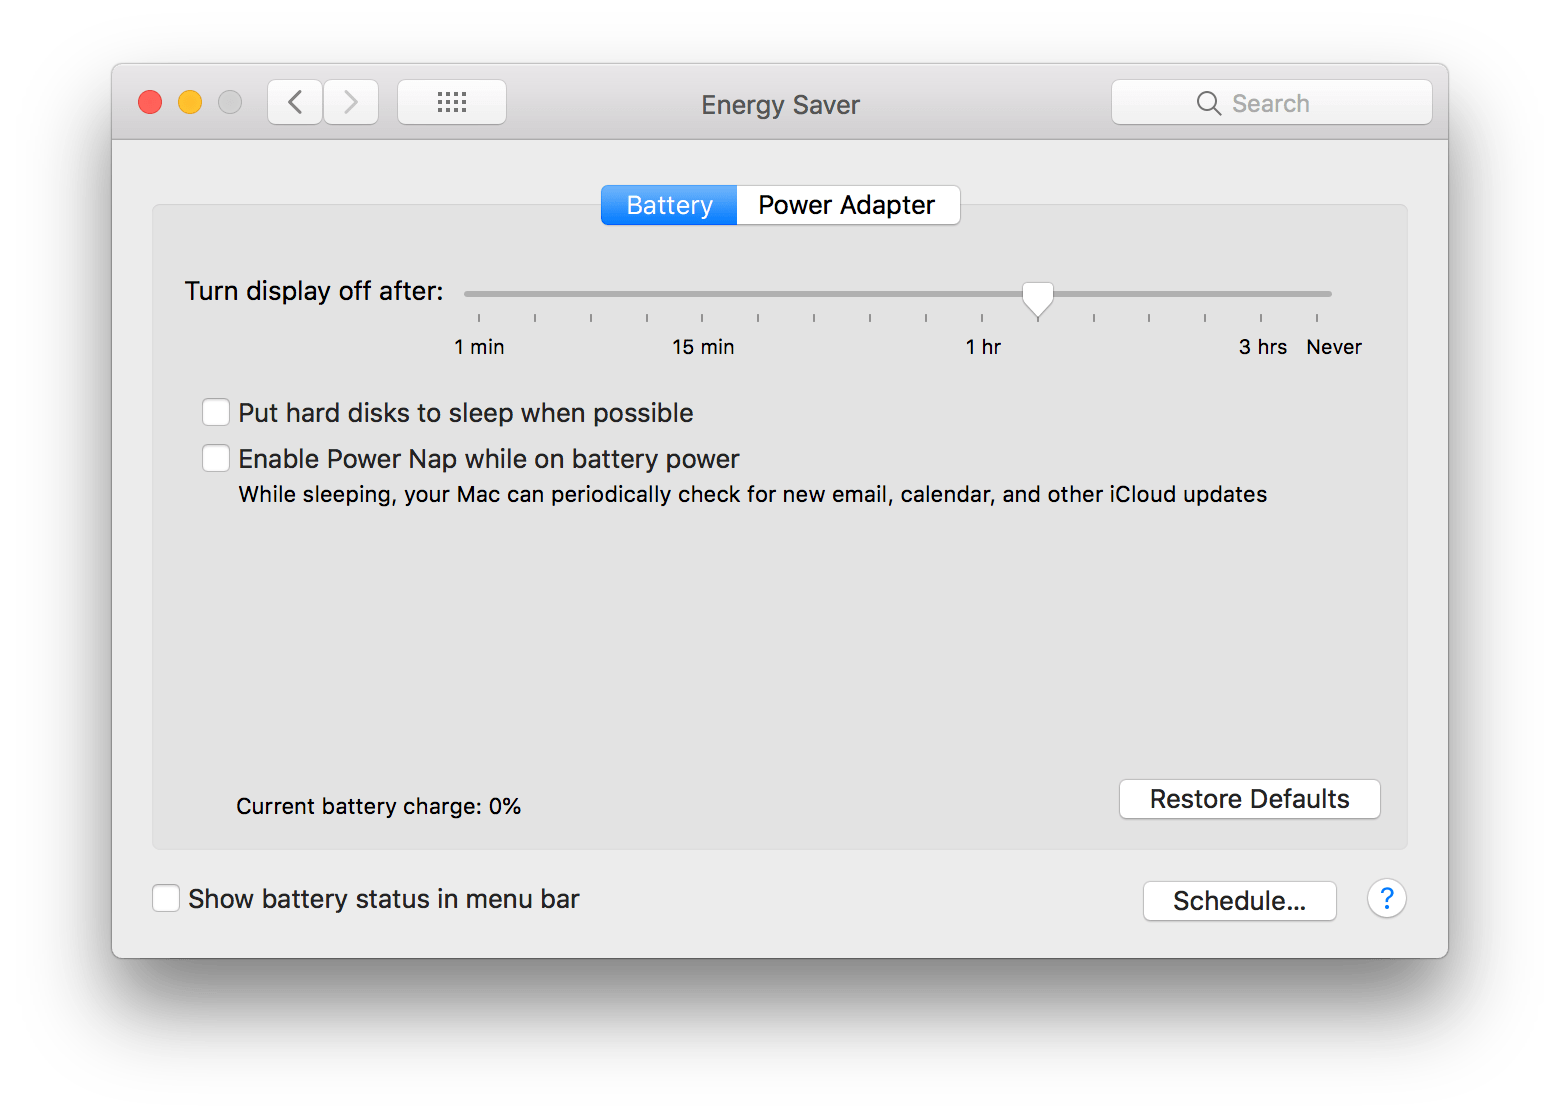Open the Show All preferences grid icon
The width and height of the screenshot is (1560, 1118).
[x=451, y=101]
